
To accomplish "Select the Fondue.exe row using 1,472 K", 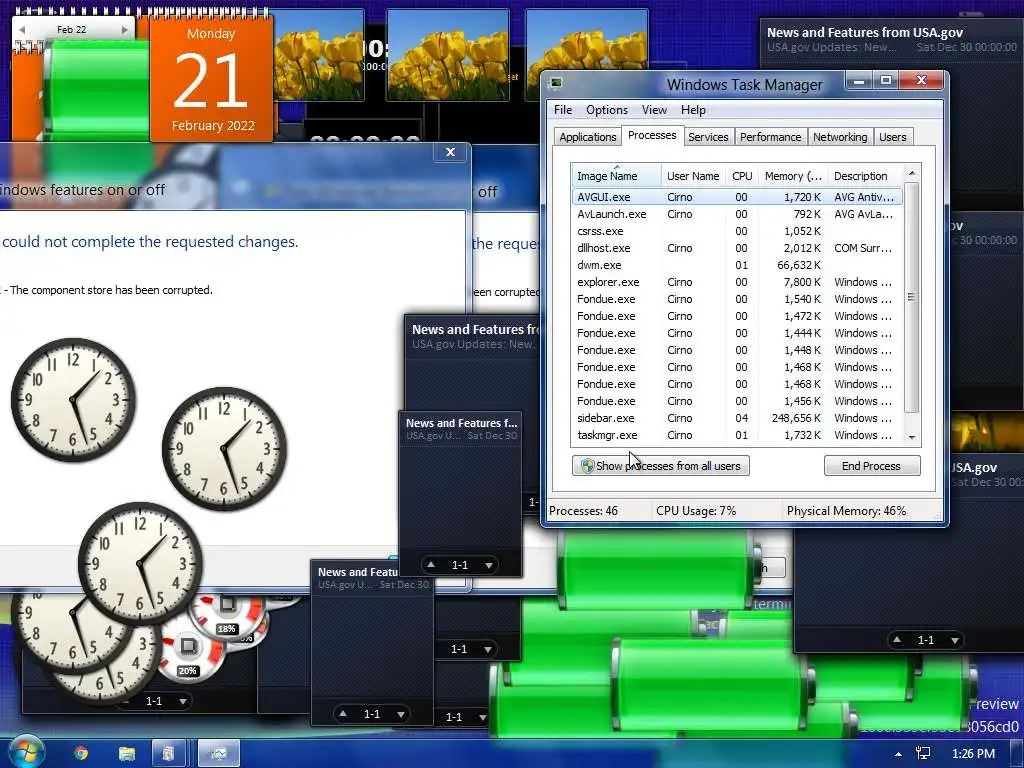I will pos(737,315).
